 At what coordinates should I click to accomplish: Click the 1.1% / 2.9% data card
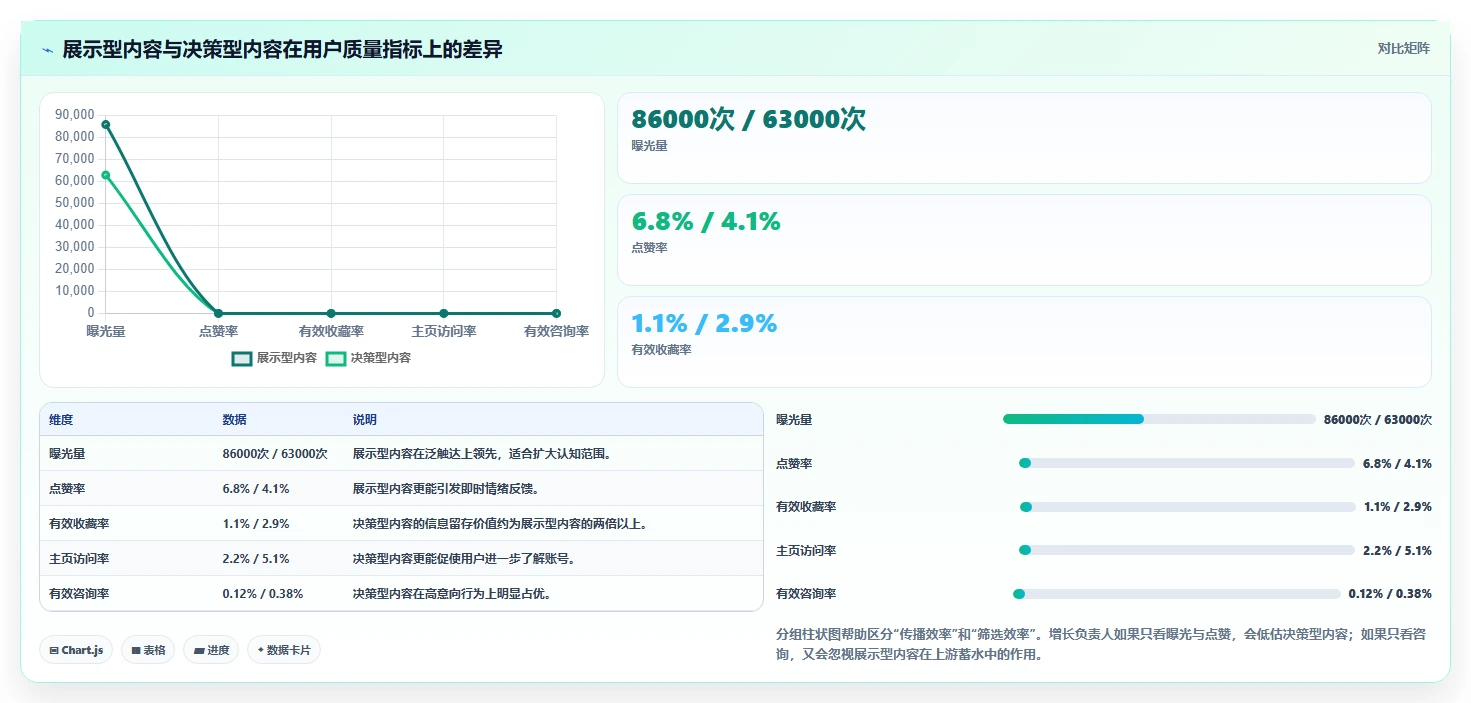click(1024, 342)
